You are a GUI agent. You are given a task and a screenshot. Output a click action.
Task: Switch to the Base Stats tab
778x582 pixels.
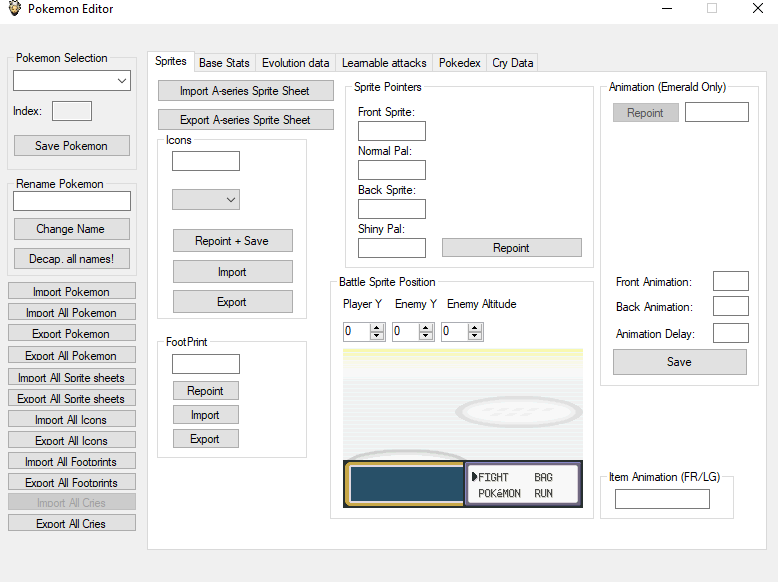[x=224, y=63]
